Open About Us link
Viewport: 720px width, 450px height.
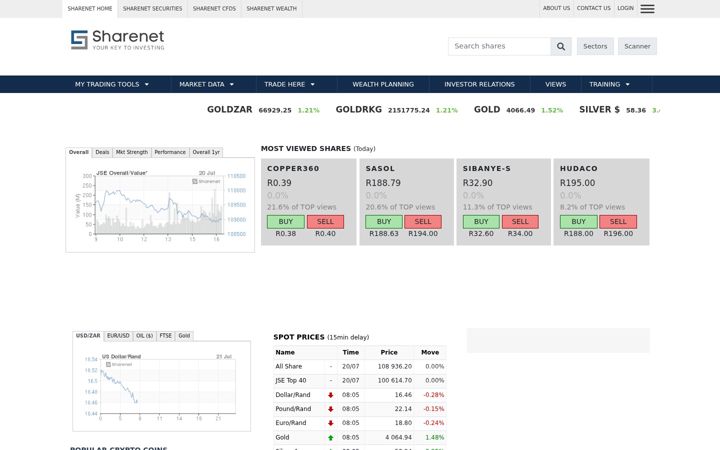556,8
